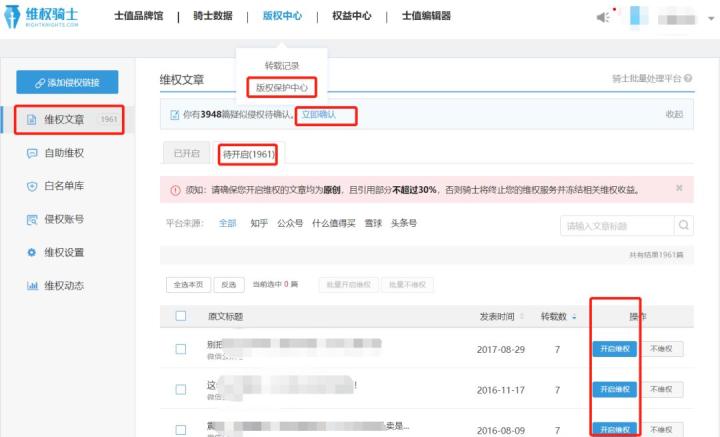Click 开启维权 for the 2016-08-09 article
This screenshot has width=720, height=437.
pos(615,429)
